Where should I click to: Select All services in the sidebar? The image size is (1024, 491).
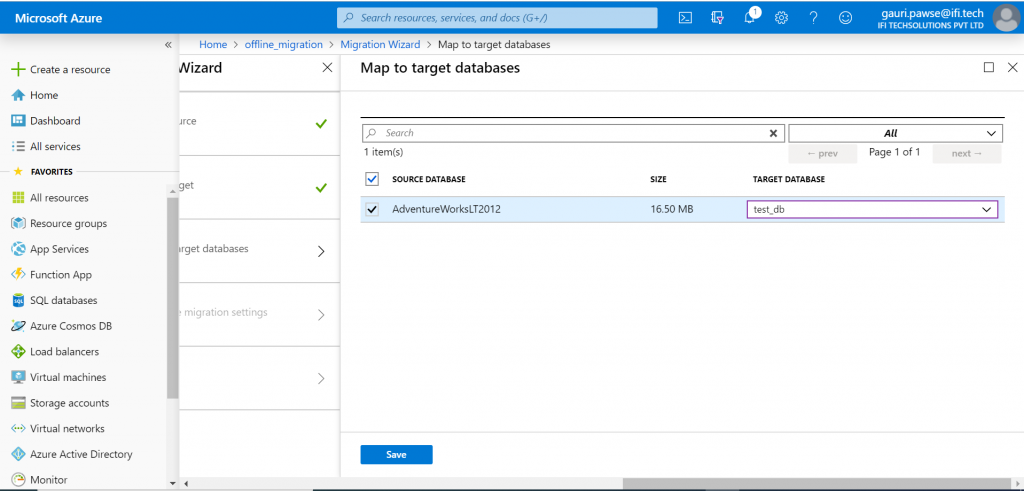[56, 146]
